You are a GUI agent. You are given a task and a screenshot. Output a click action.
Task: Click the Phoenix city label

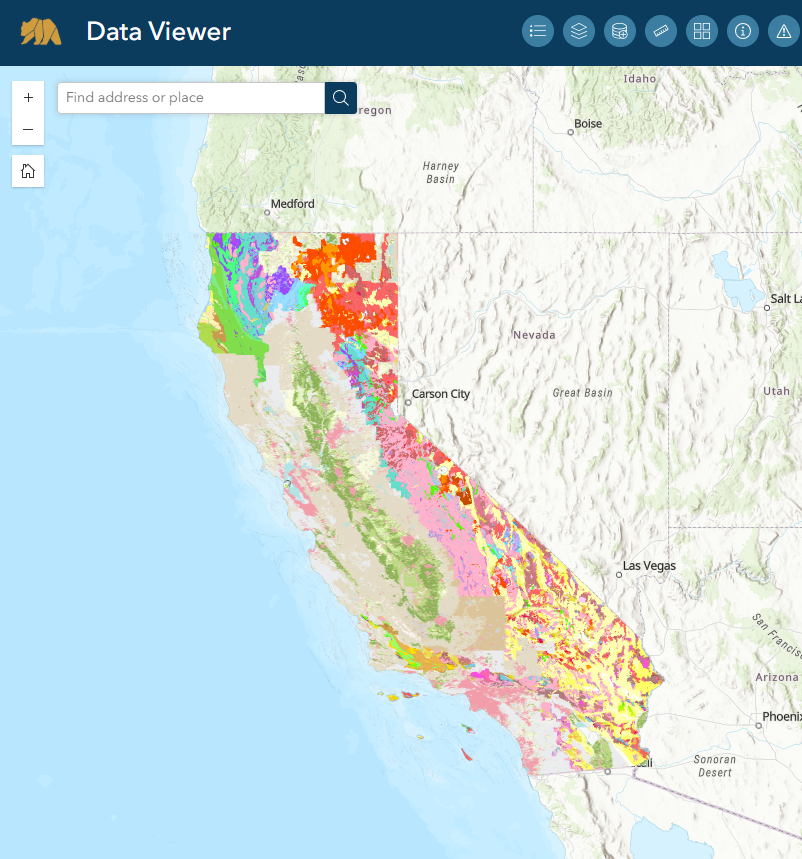pyautogui.click(x=782, y=716)
